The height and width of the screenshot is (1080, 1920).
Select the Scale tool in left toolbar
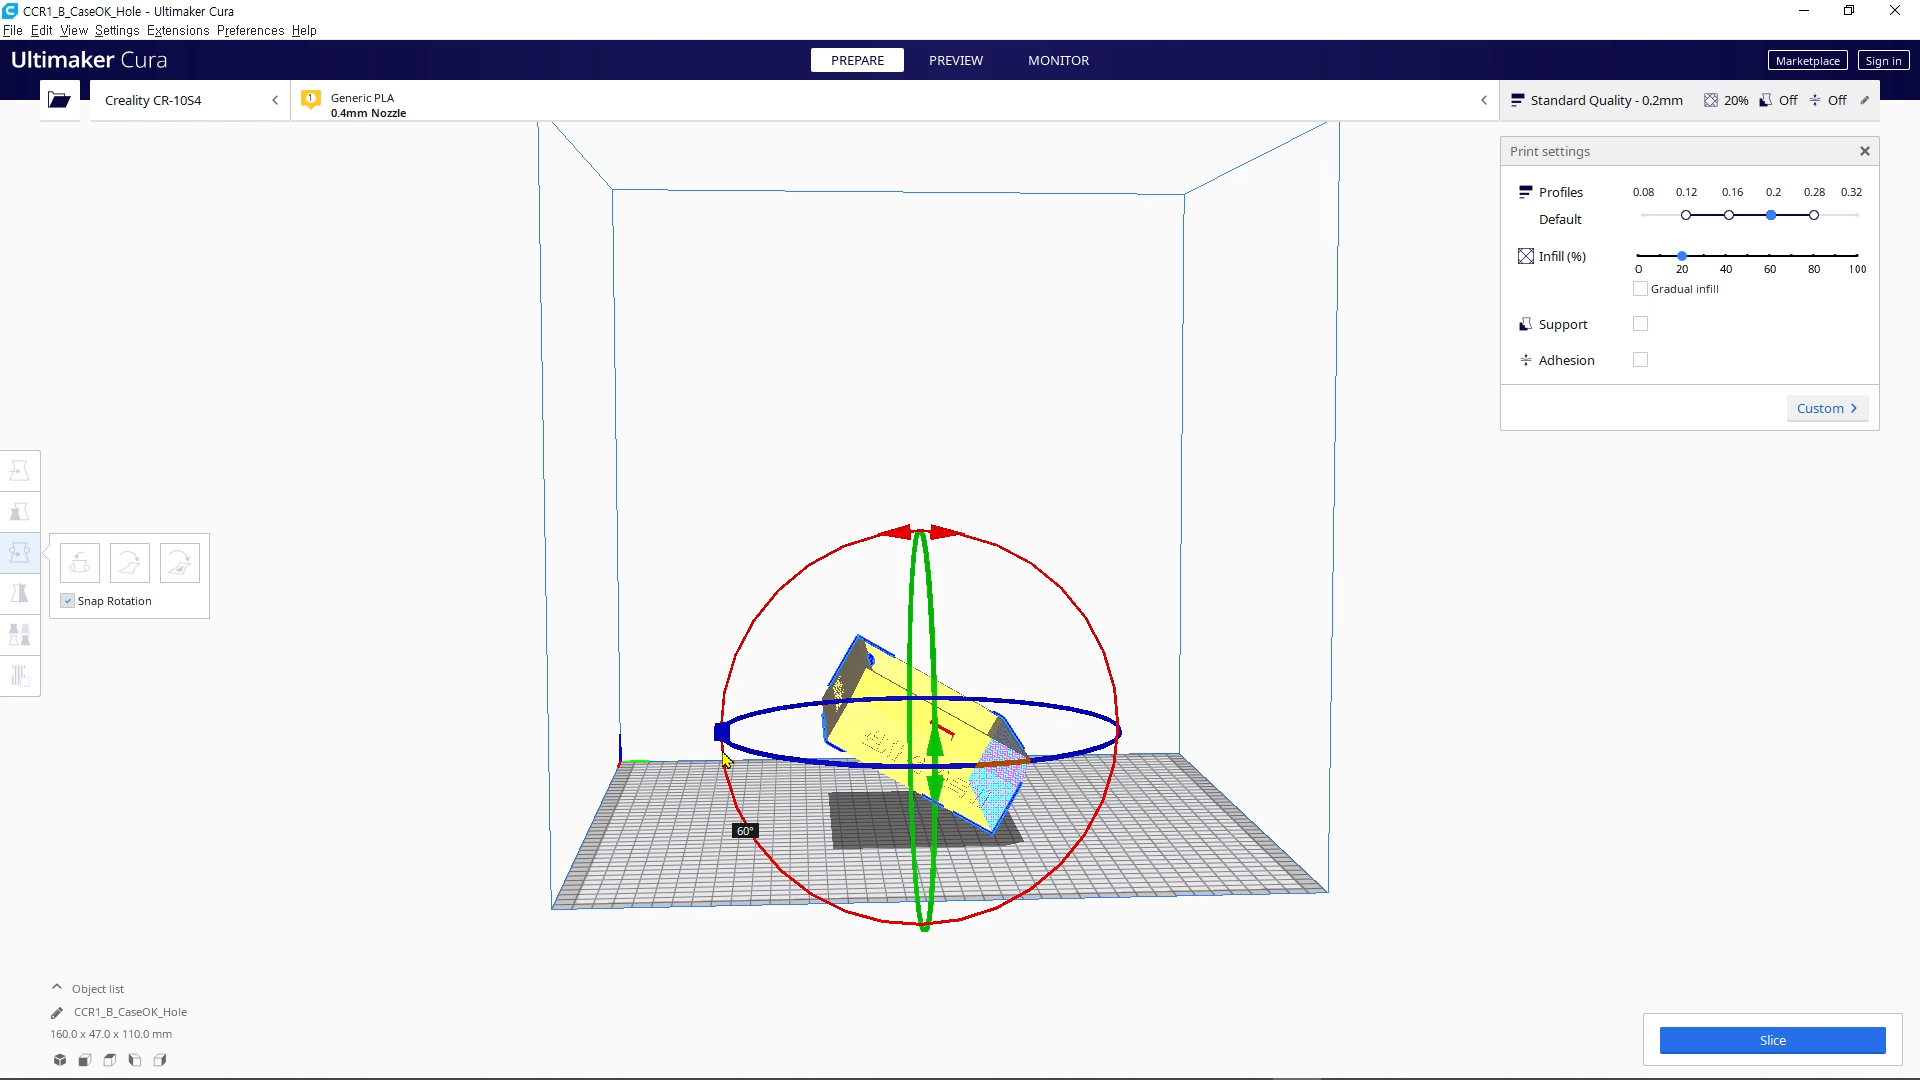click(19, 512)
